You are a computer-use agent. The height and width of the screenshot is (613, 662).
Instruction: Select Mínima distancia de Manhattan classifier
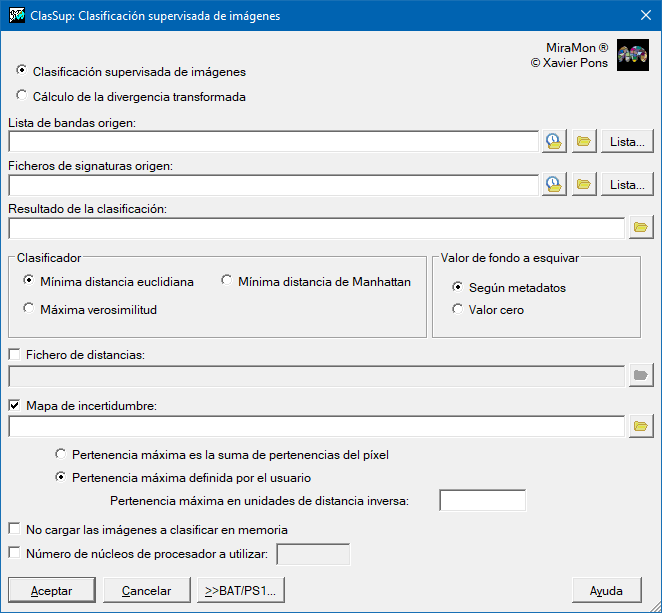click(x=227, y=281)
